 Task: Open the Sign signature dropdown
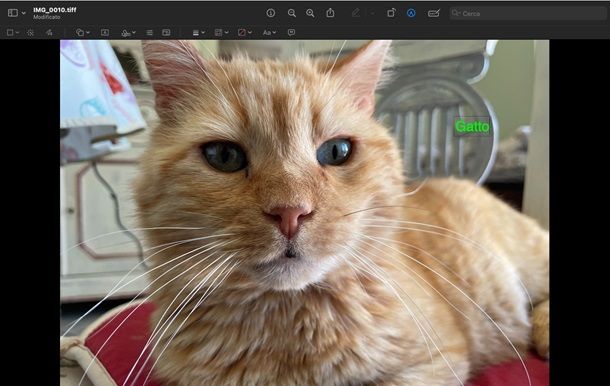click(128, 33)
